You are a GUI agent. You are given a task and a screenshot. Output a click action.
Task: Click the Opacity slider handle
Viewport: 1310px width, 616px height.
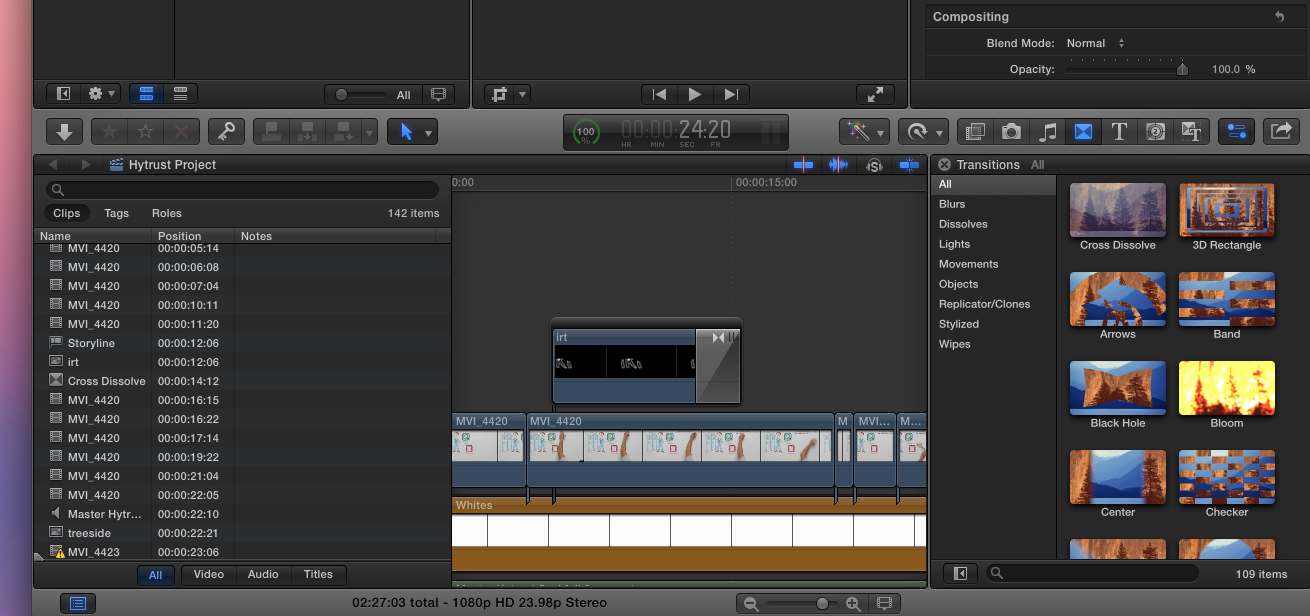(1182, 69)
